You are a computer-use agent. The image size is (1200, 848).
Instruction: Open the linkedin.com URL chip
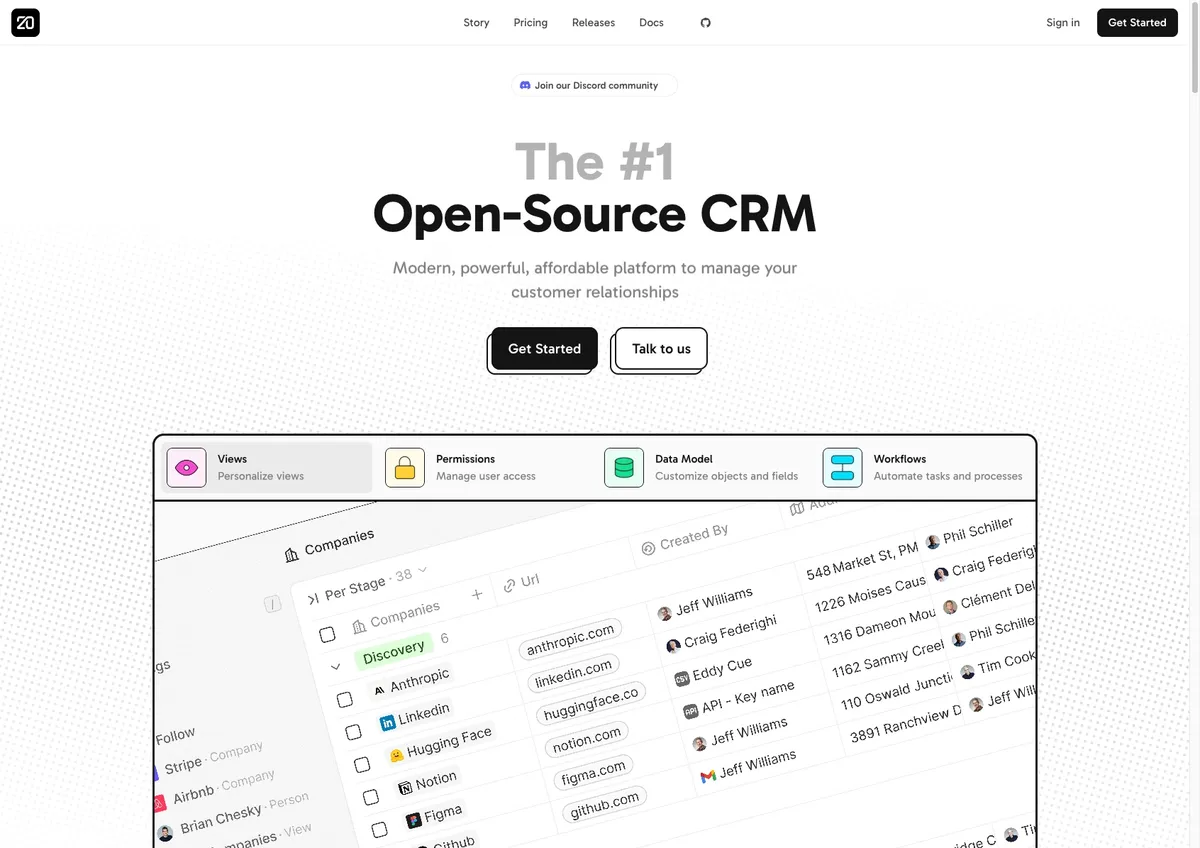[573, 673]
